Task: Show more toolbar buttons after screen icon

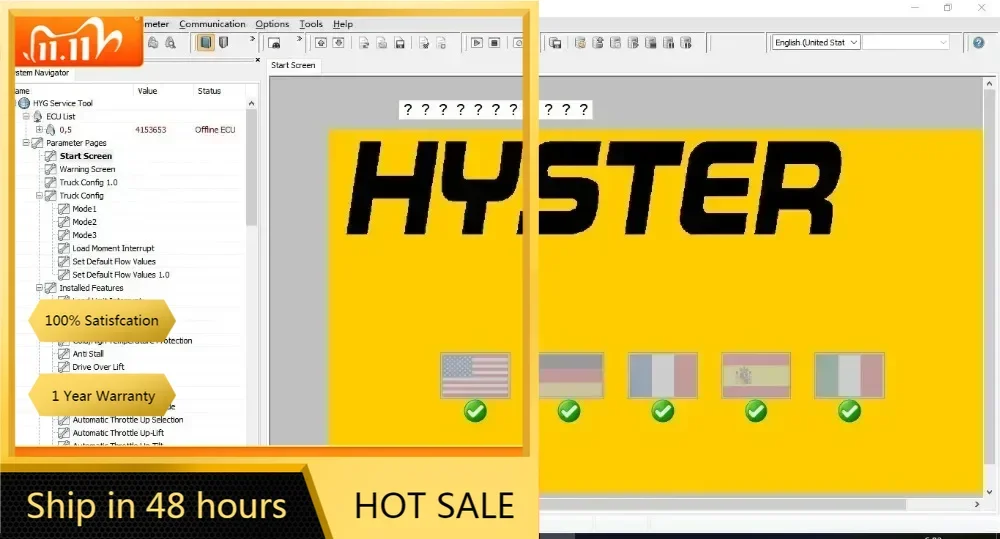Action: click(299, 39)
